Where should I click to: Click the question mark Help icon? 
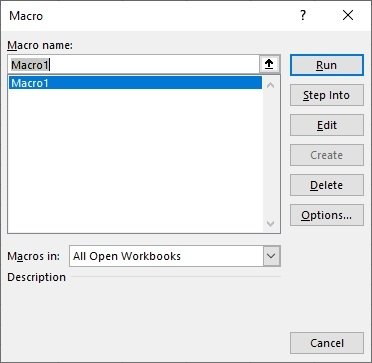click(303, 16)
